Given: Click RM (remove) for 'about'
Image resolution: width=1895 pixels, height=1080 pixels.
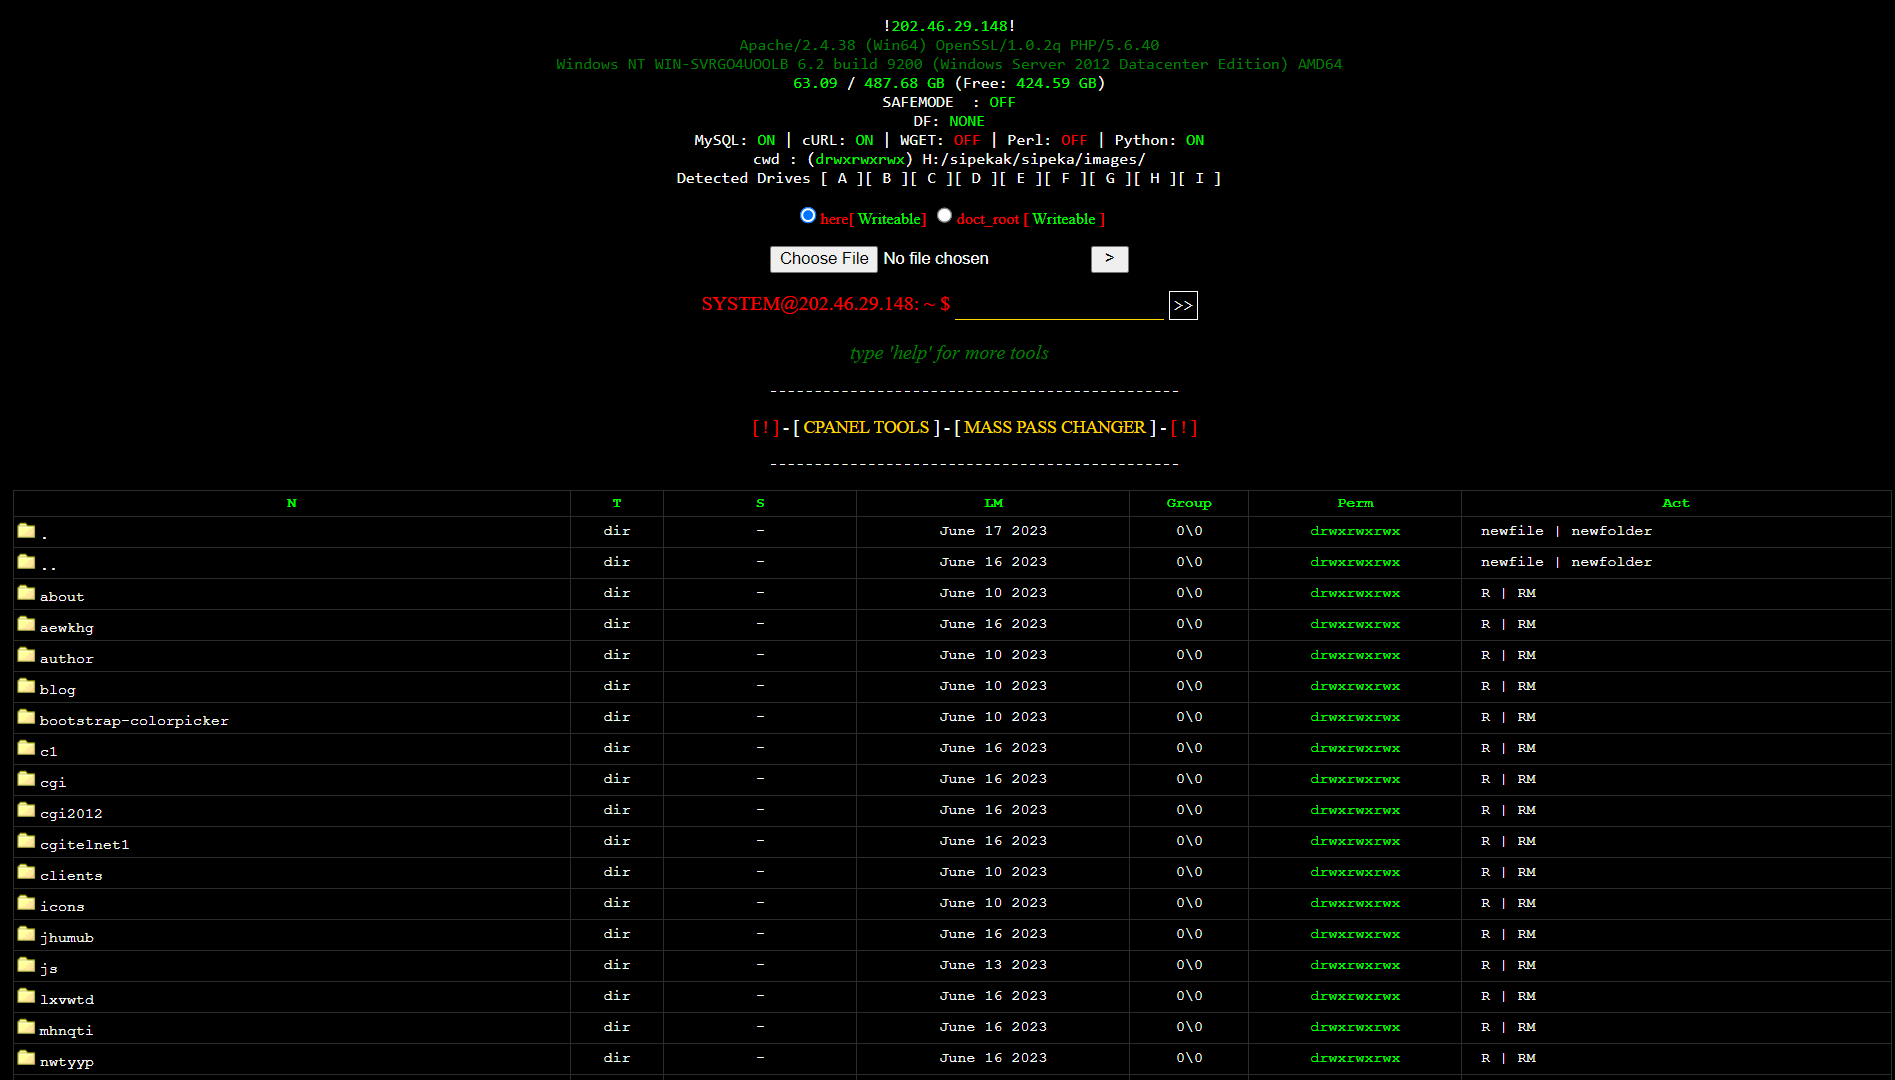Looking at the screenshot, I should (1526, 593).
